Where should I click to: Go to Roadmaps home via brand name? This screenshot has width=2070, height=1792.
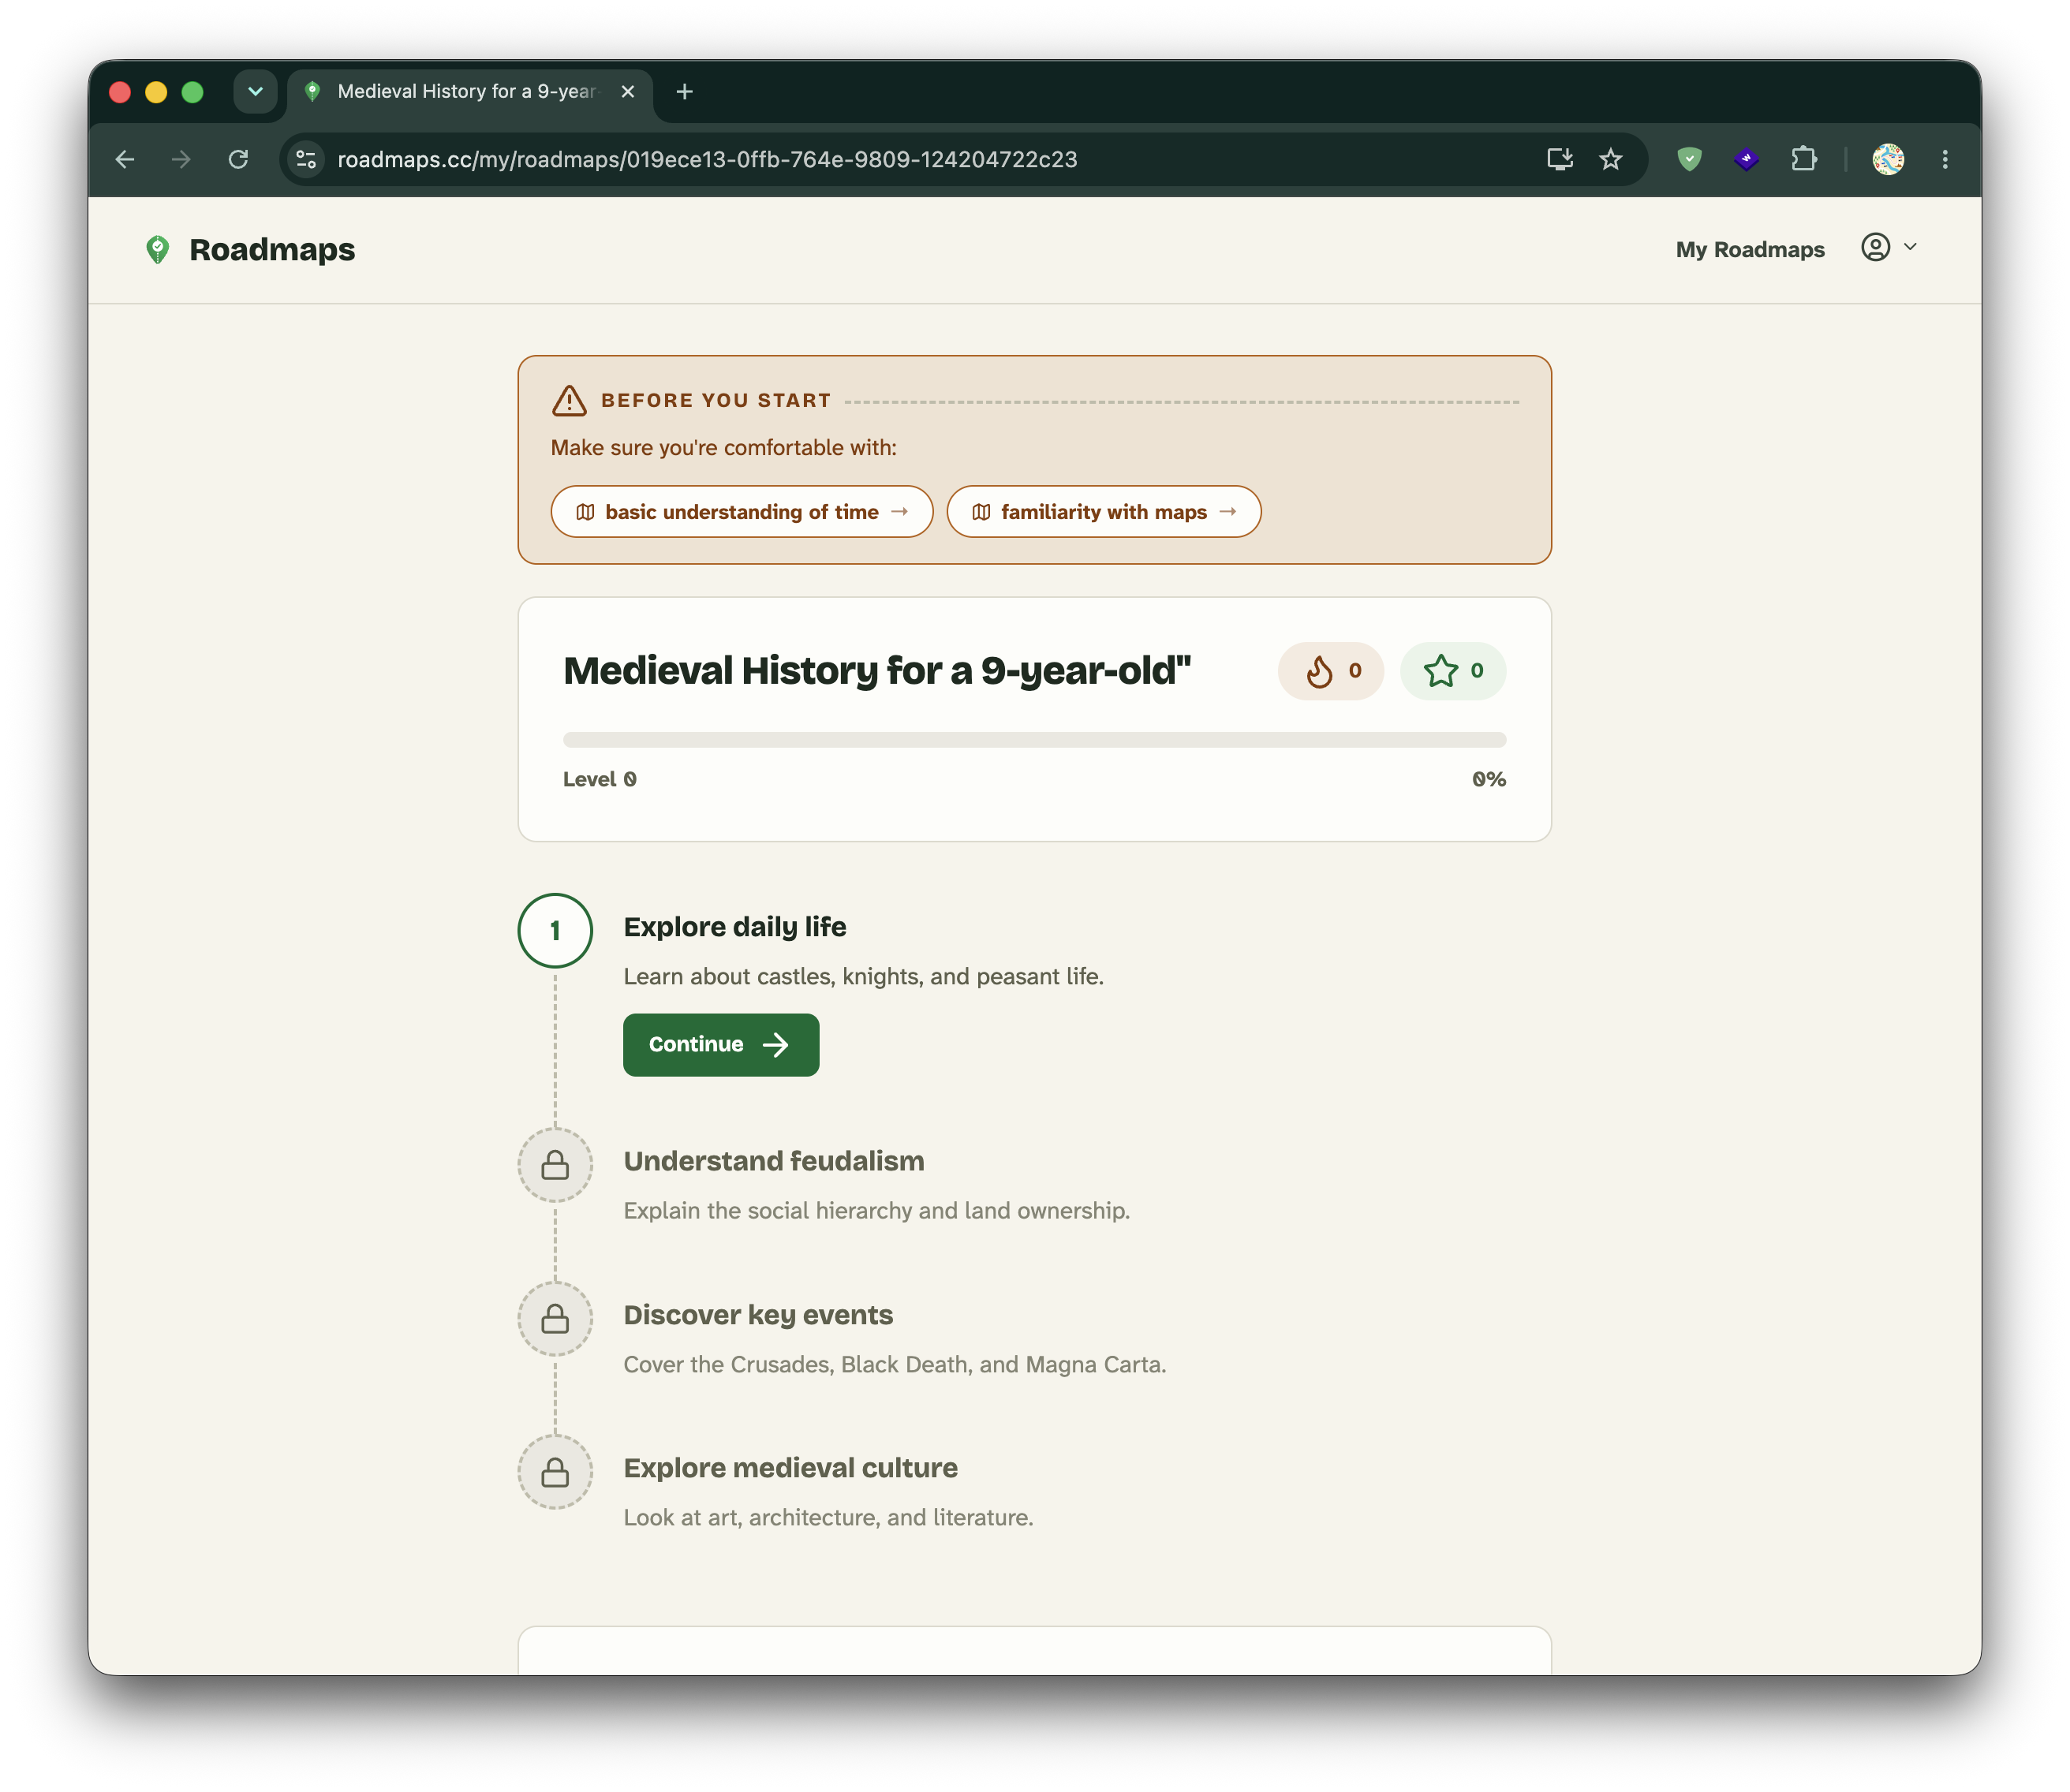[x=272, y=250]
